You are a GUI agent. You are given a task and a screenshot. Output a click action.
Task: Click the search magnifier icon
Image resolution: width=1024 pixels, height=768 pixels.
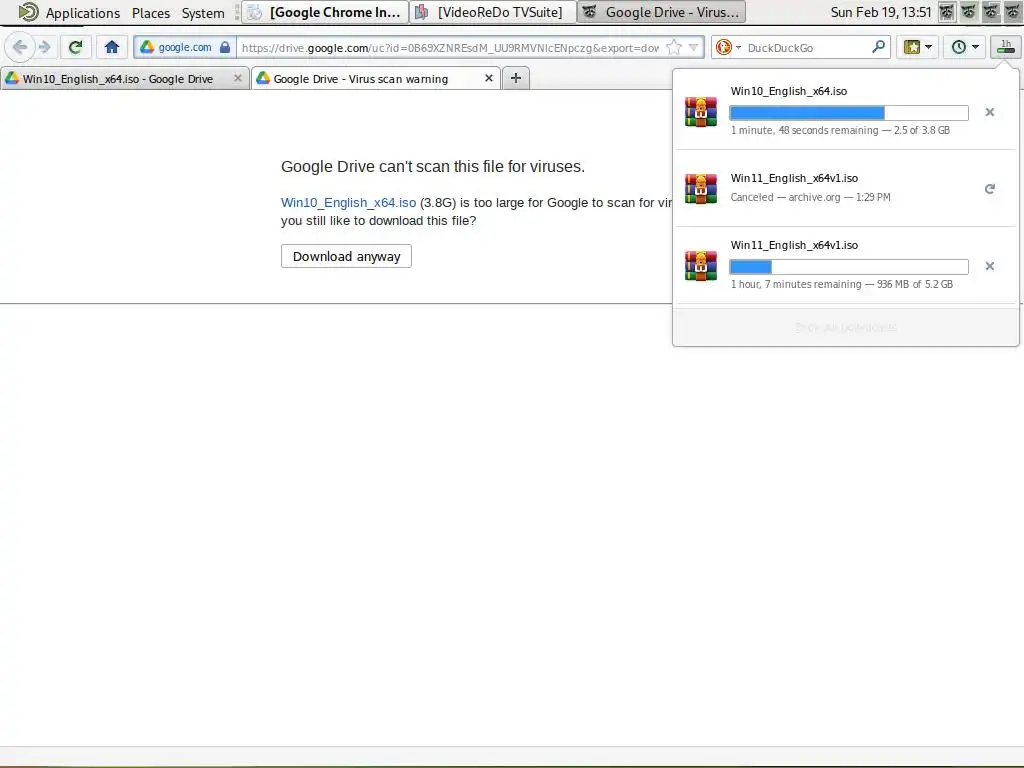(878, 47)
